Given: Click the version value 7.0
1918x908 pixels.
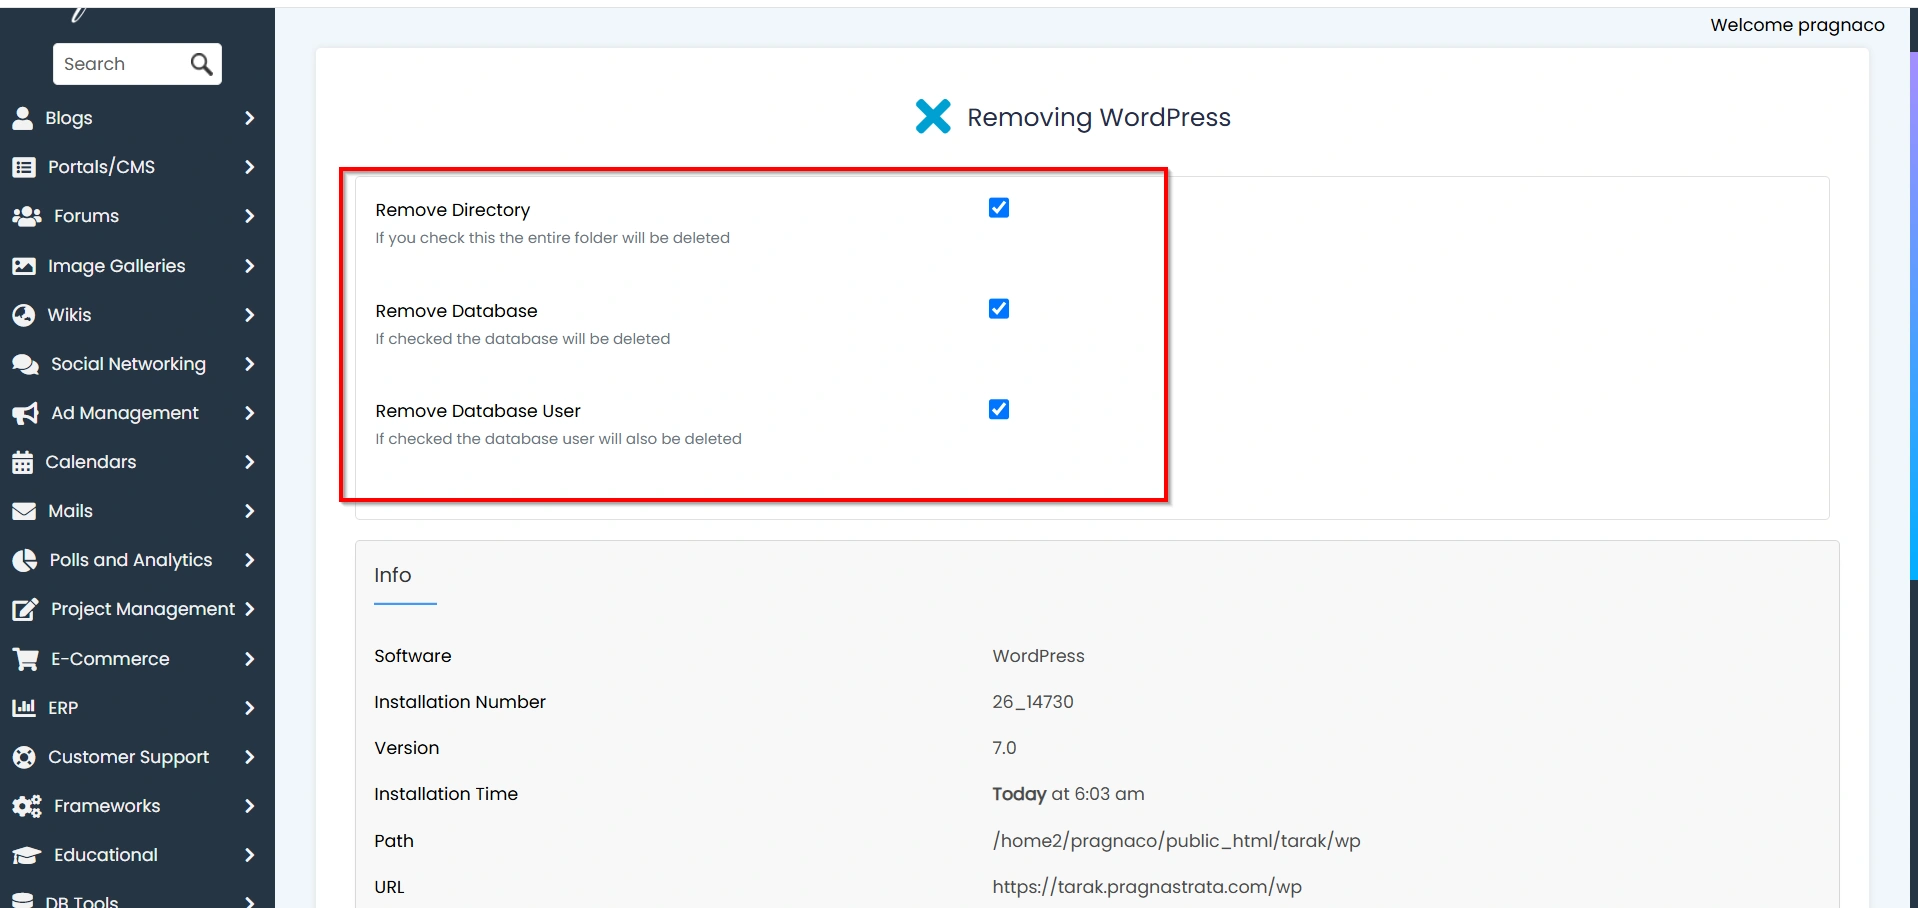Looking at the screenshot, I should pos(1004,748).
